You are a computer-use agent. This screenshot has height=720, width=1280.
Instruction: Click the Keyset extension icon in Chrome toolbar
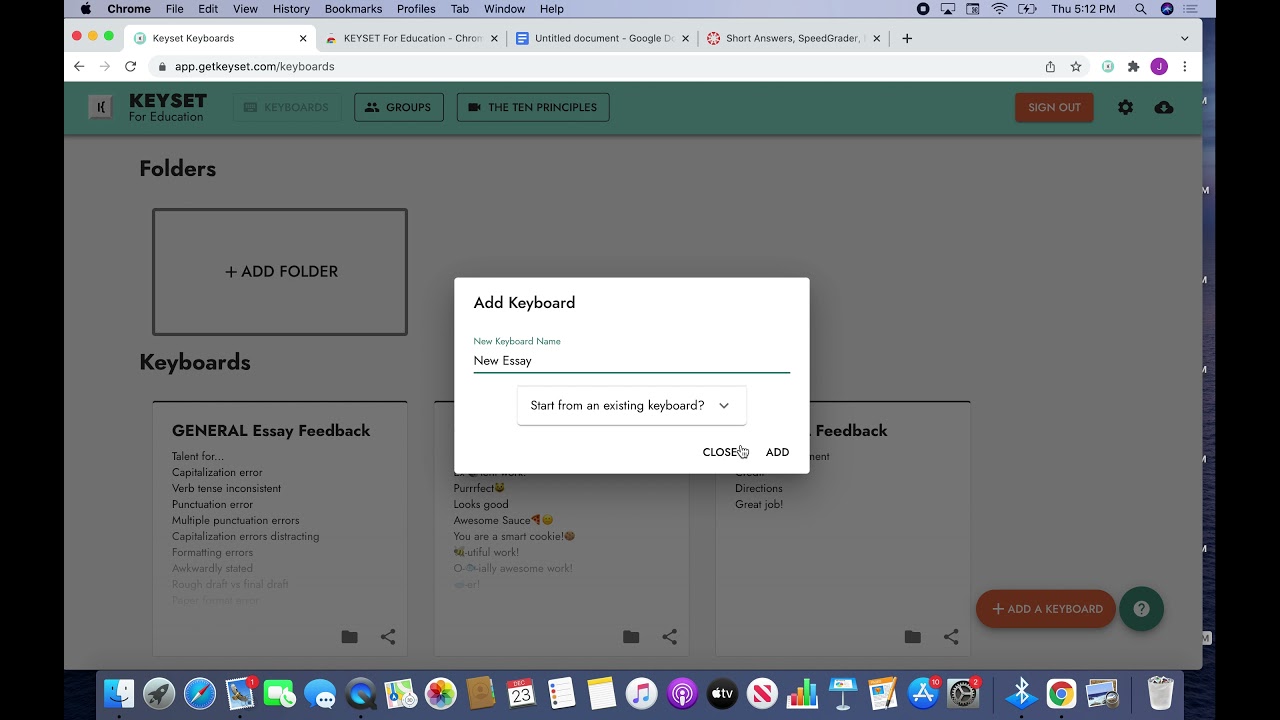click(x=1108, y=66)
